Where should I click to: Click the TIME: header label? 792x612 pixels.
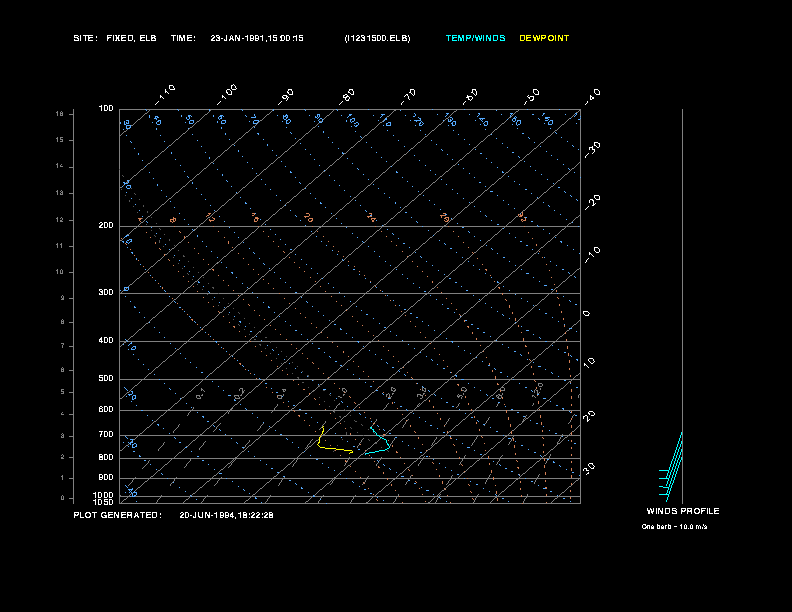tap(183, 38)
